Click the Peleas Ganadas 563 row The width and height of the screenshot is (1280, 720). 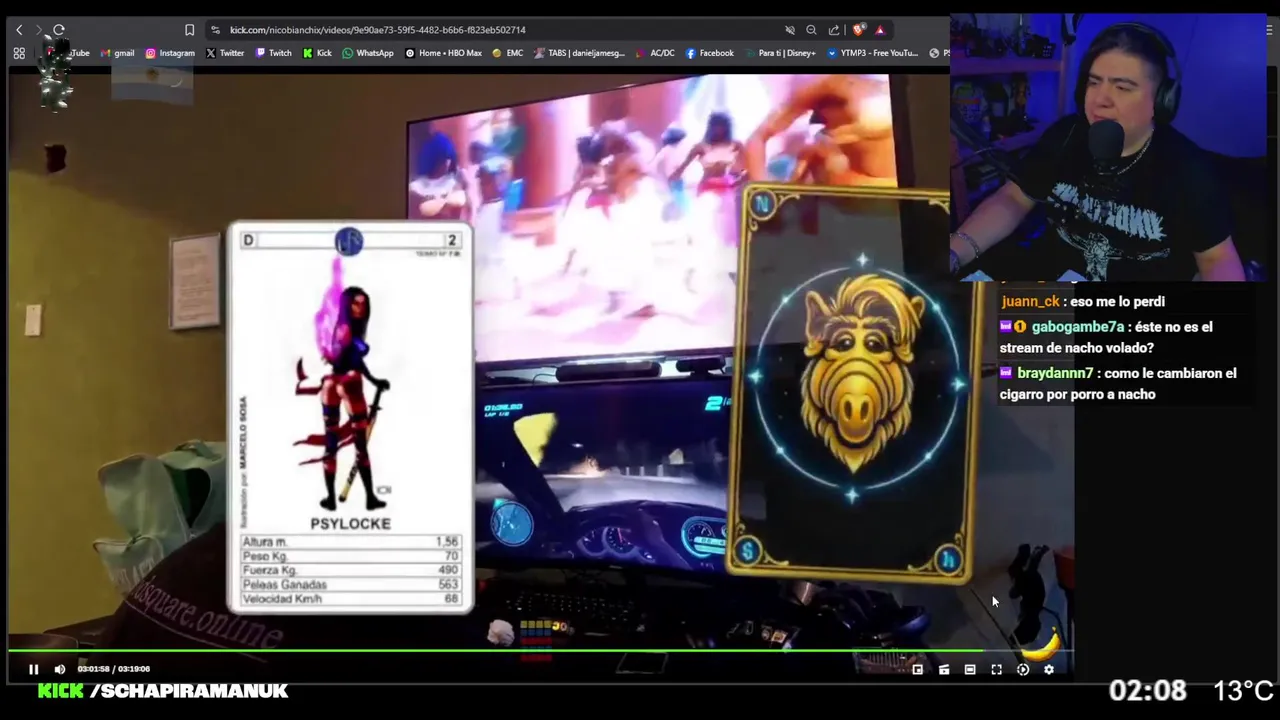[350, 584]
